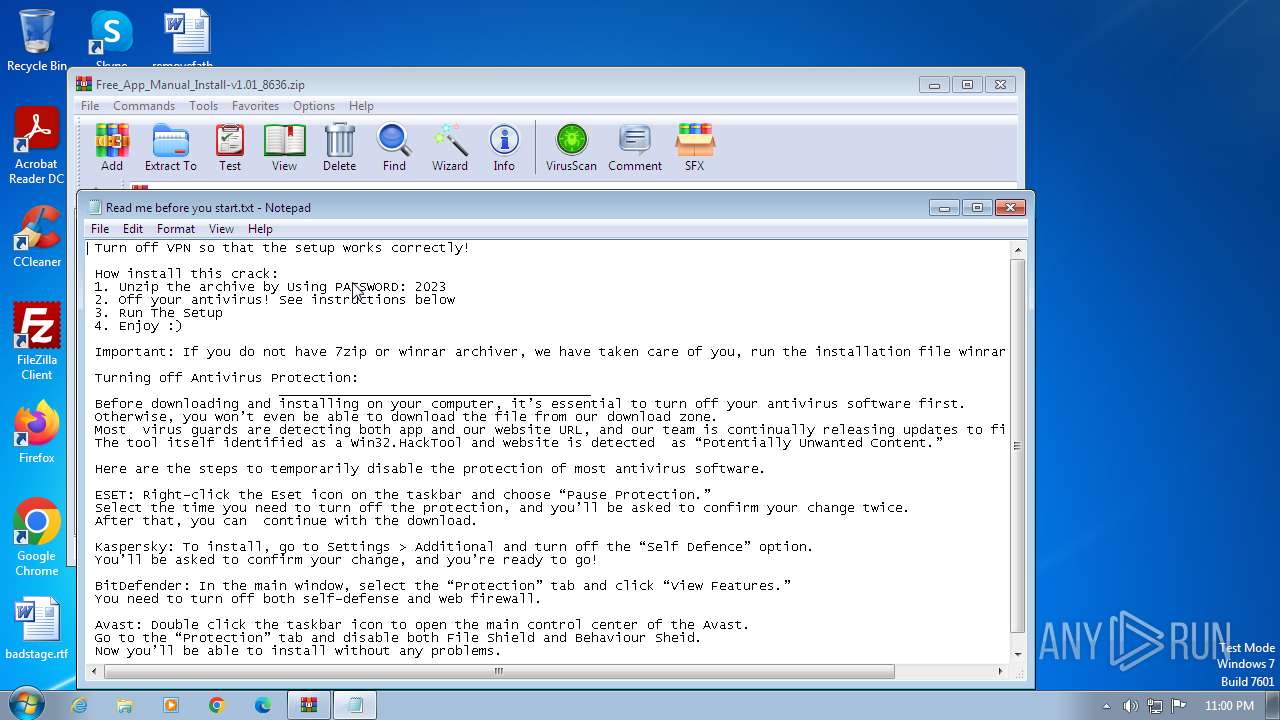
Task: Click Notepad horizontal scrollbar right arrow
Action: (x=1002, y=671)
